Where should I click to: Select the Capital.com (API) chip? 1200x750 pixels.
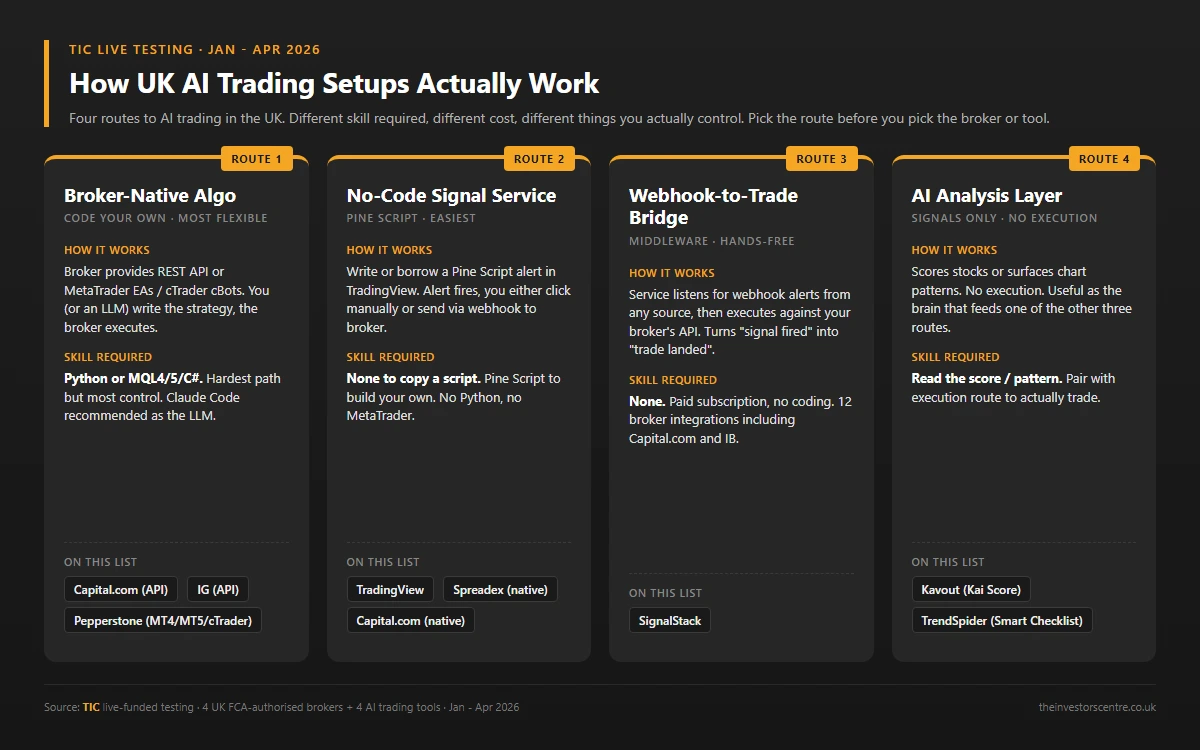tap(121, 590)
